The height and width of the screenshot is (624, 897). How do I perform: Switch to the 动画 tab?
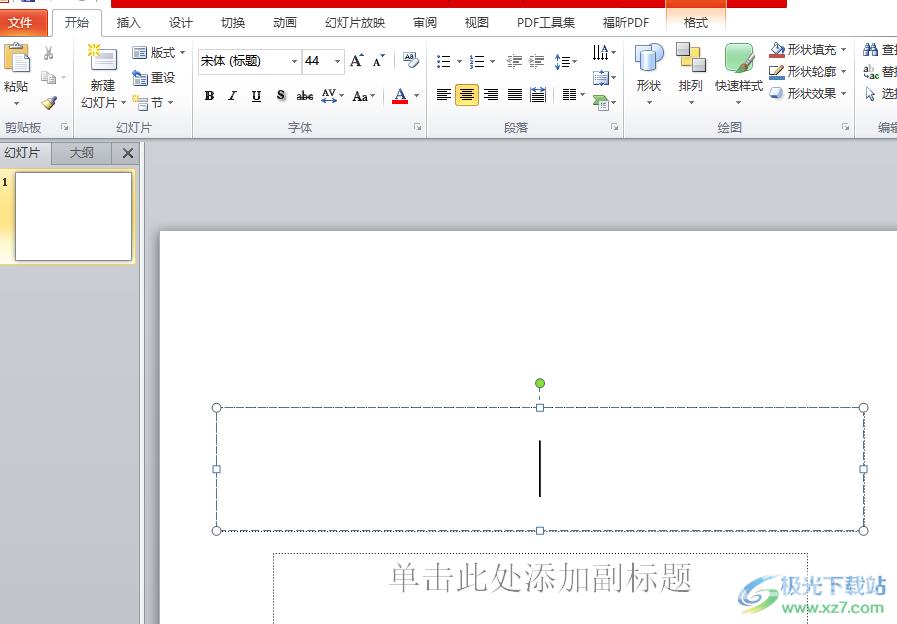285,23
